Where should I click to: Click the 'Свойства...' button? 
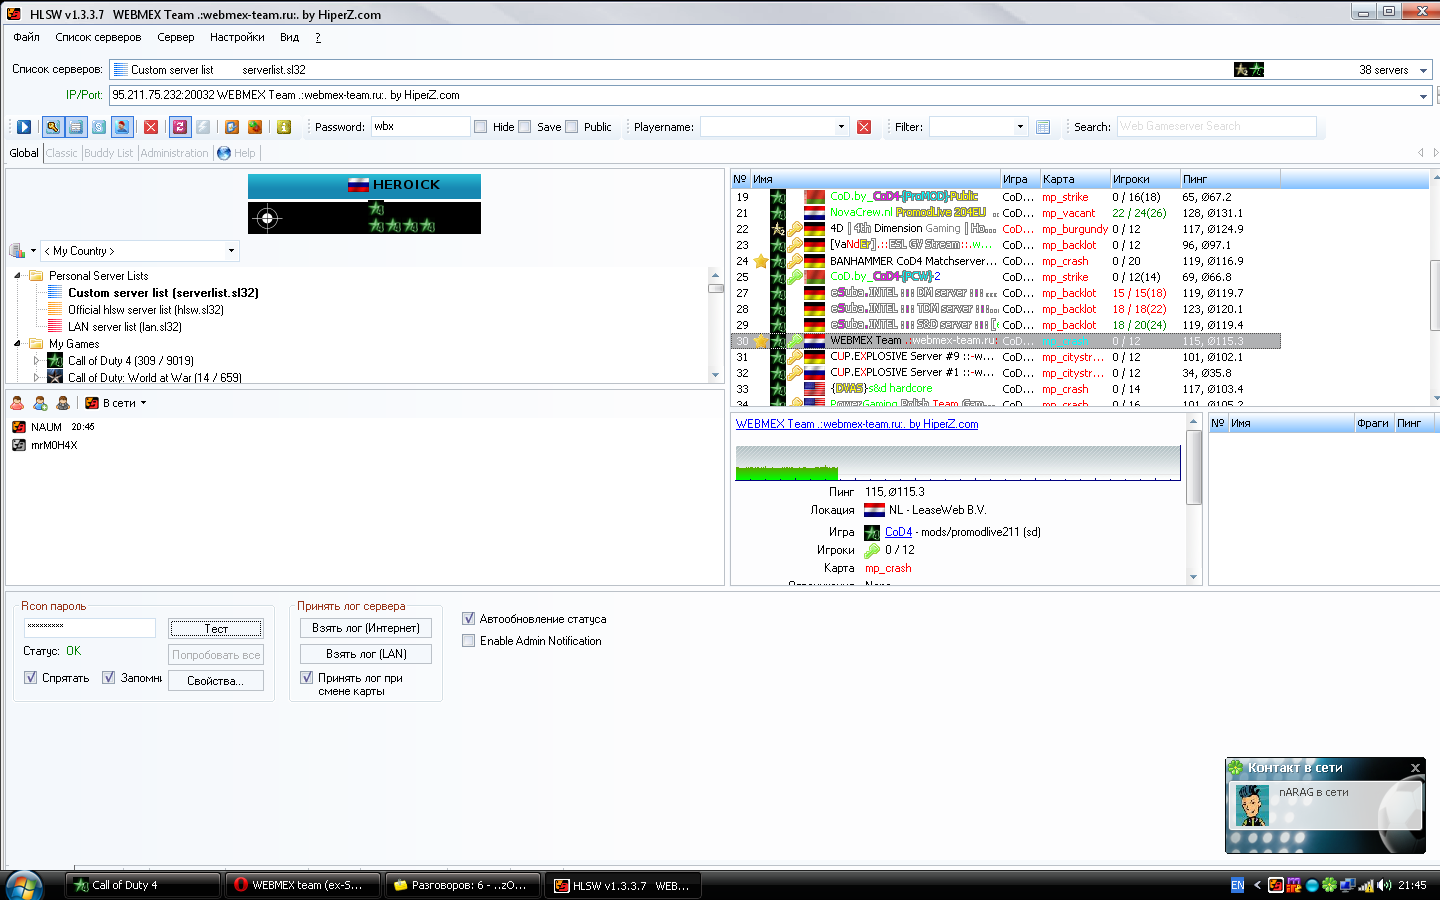(x=216, y=681)
